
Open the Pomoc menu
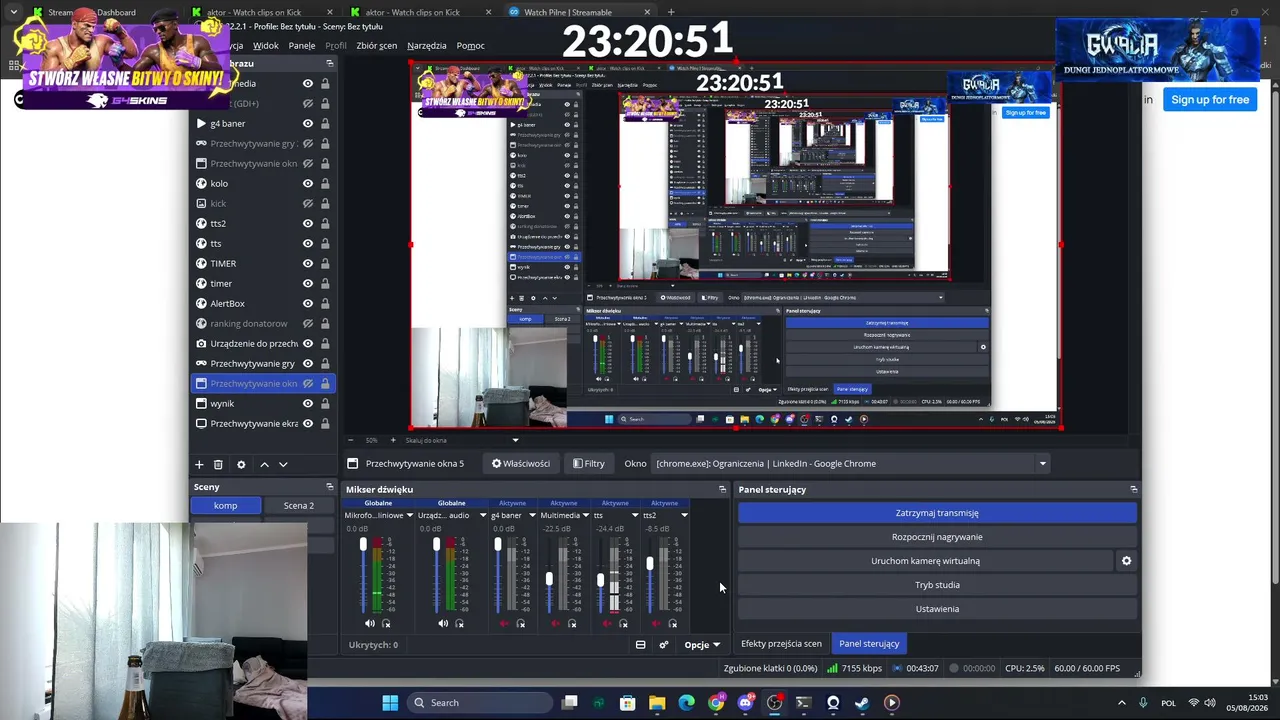(x=471, y=46)
